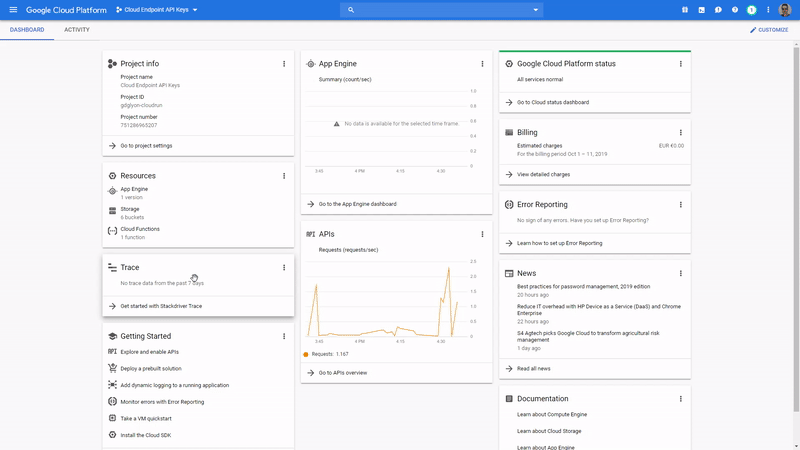The height and width of the screenshot is (450, 800).
Task: Open Resources card options menu
Action: pyautogui.click(x=284, y=176)
